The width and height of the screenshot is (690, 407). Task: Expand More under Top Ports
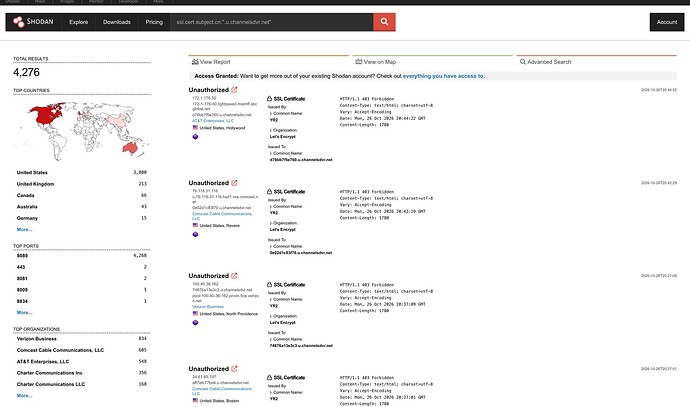(x=24, y=312)
